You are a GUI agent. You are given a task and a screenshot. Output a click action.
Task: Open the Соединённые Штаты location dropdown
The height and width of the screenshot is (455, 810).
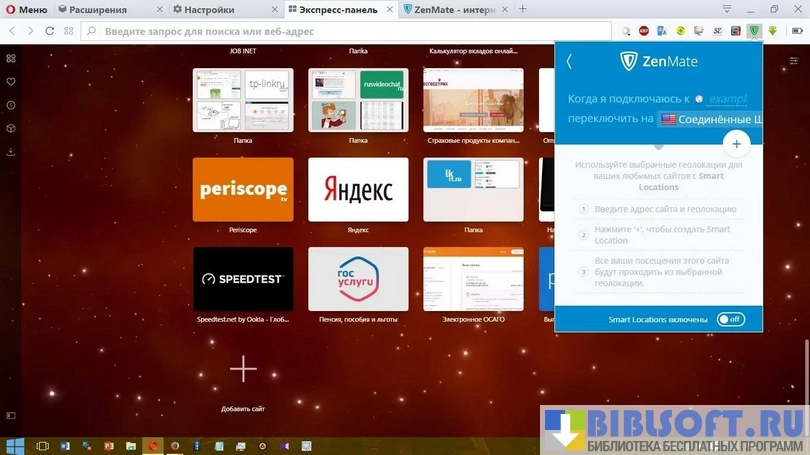point(710,119)
